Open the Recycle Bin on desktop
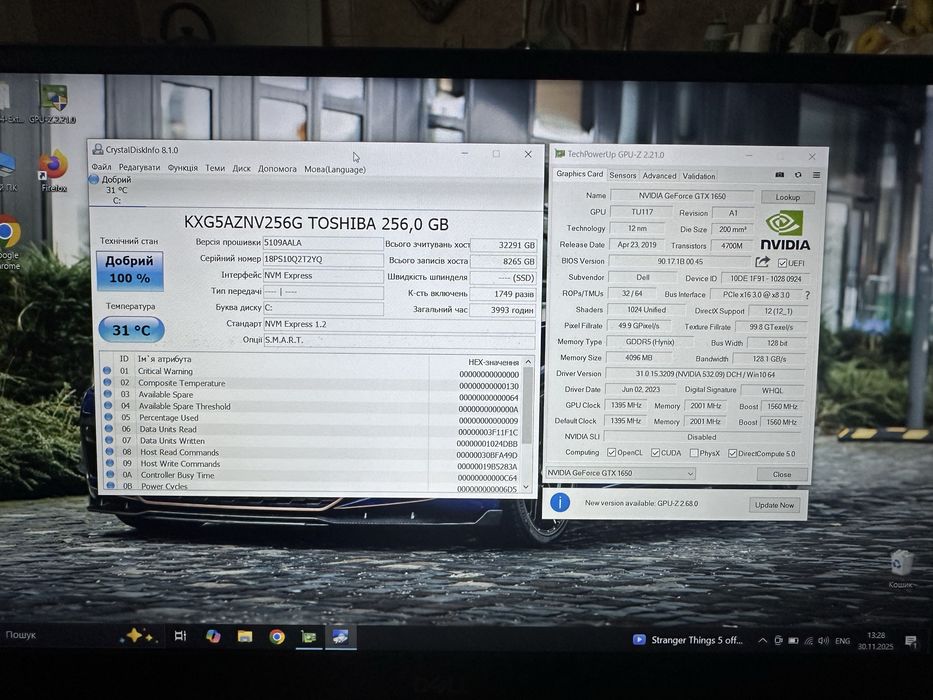Image resolution: width=933 pixels, height=700 pixels. tap(901, 568)
